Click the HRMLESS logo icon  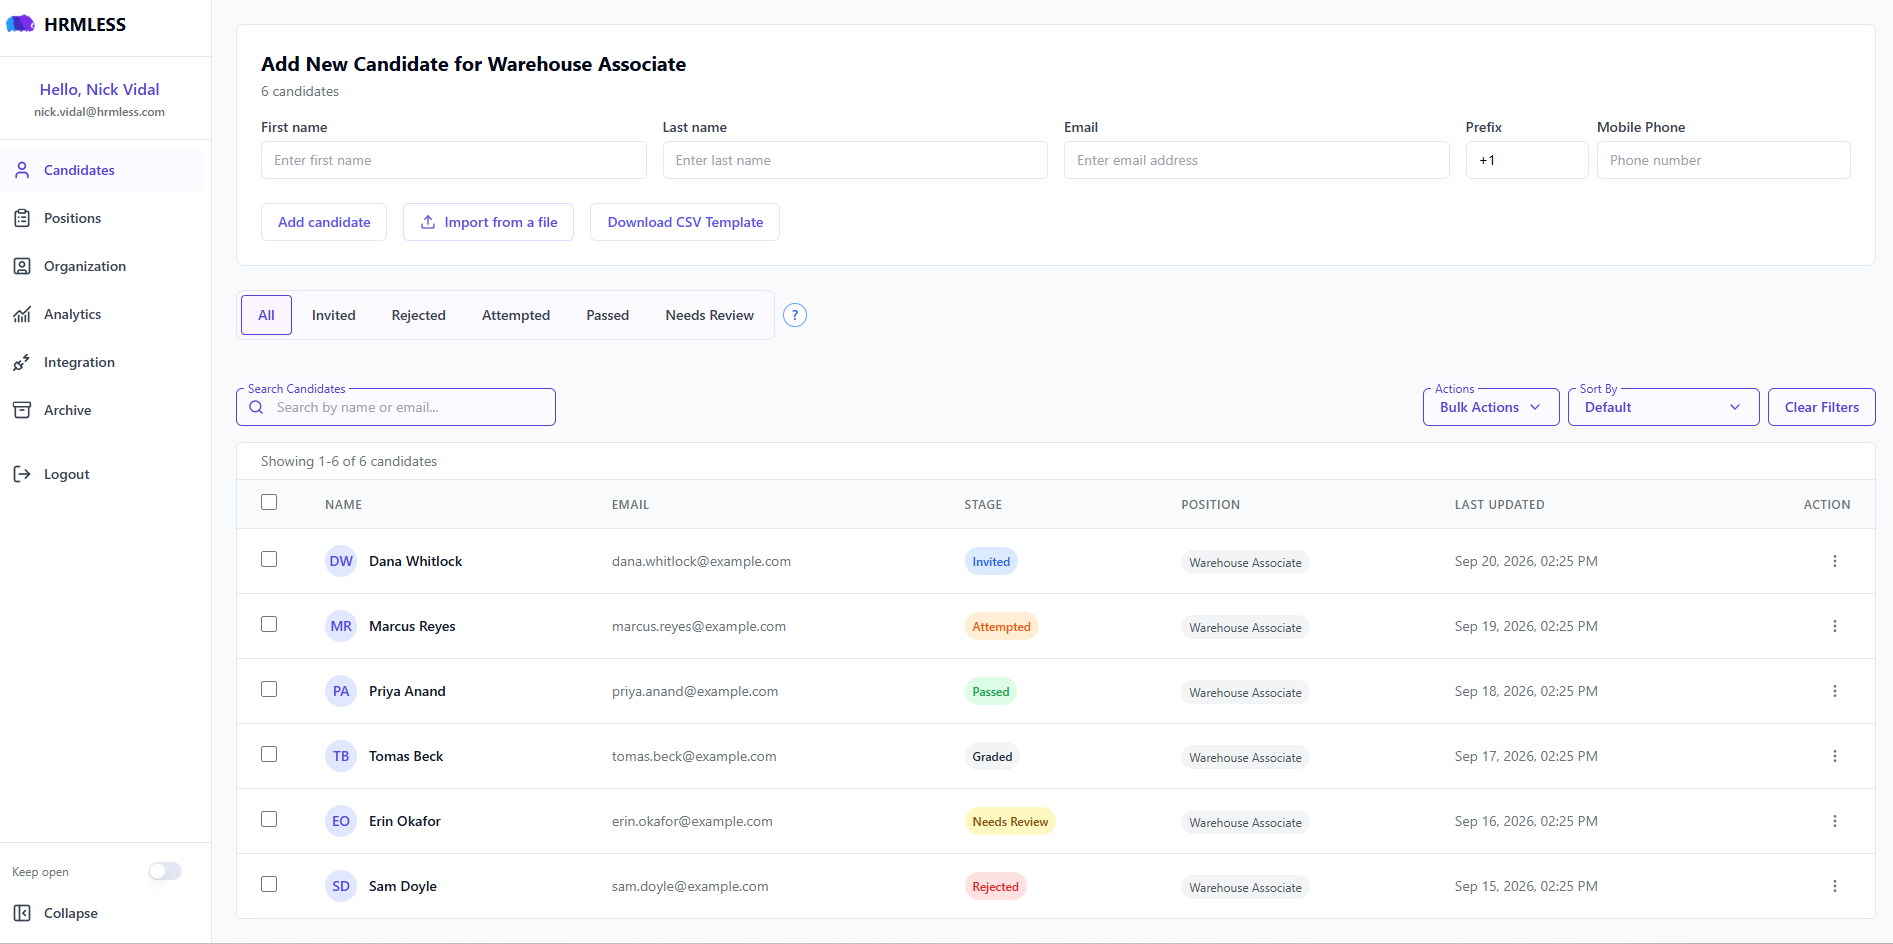[20, 24]
